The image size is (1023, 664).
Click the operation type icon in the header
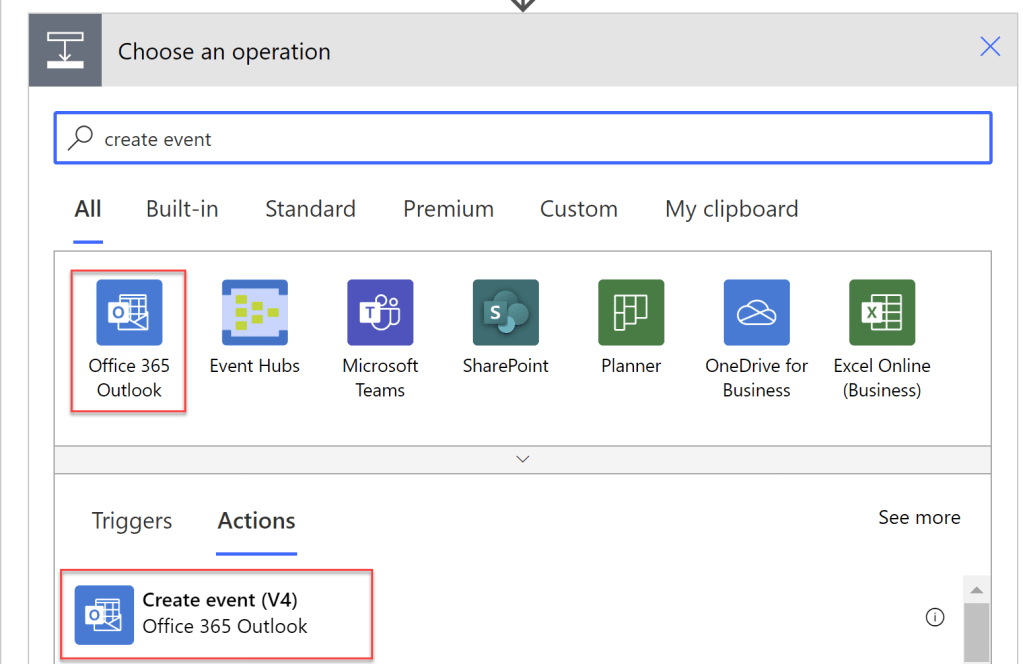64,49
